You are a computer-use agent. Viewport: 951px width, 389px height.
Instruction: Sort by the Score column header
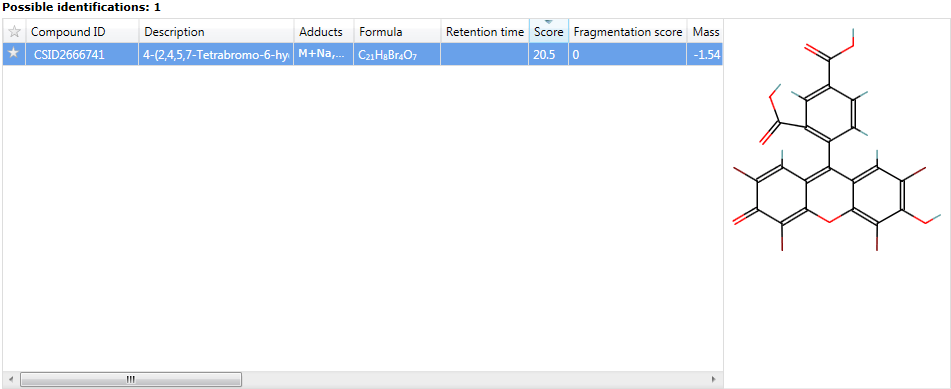pyautogui.click(x=548, y=32)
